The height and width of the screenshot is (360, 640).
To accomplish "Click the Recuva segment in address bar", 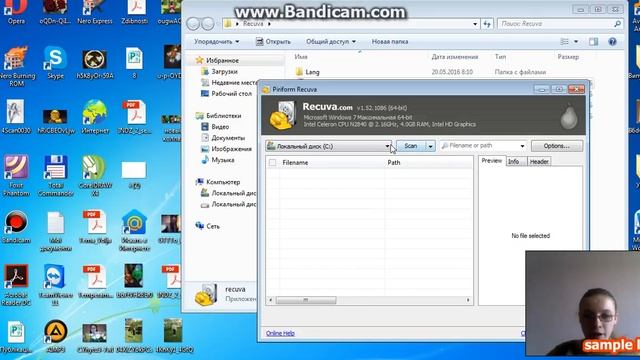I will 253,24.
